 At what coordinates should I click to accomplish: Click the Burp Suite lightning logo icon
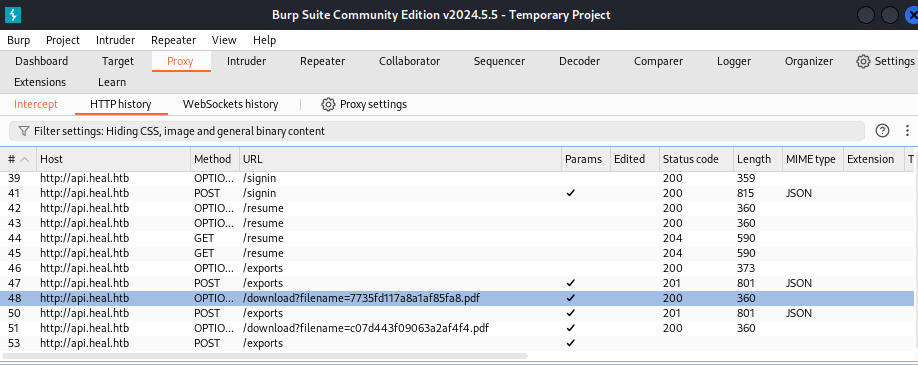coord(13,15)
